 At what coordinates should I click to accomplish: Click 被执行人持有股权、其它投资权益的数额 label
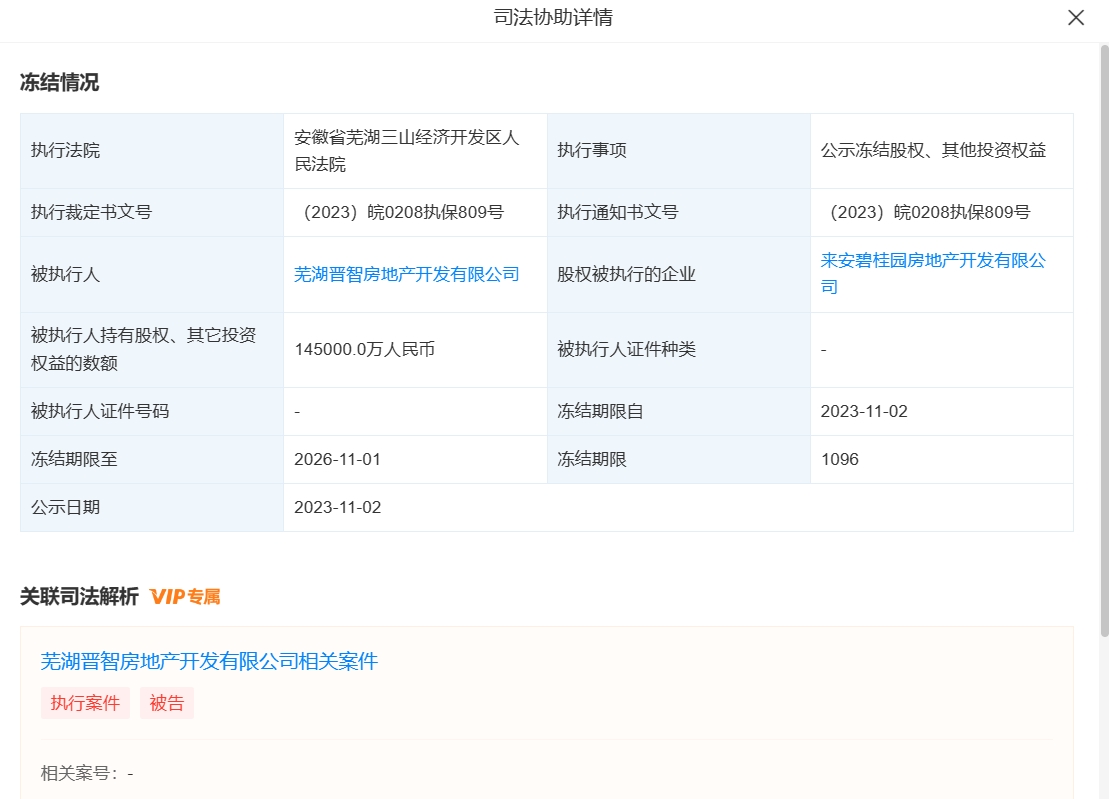pos(144,349)
